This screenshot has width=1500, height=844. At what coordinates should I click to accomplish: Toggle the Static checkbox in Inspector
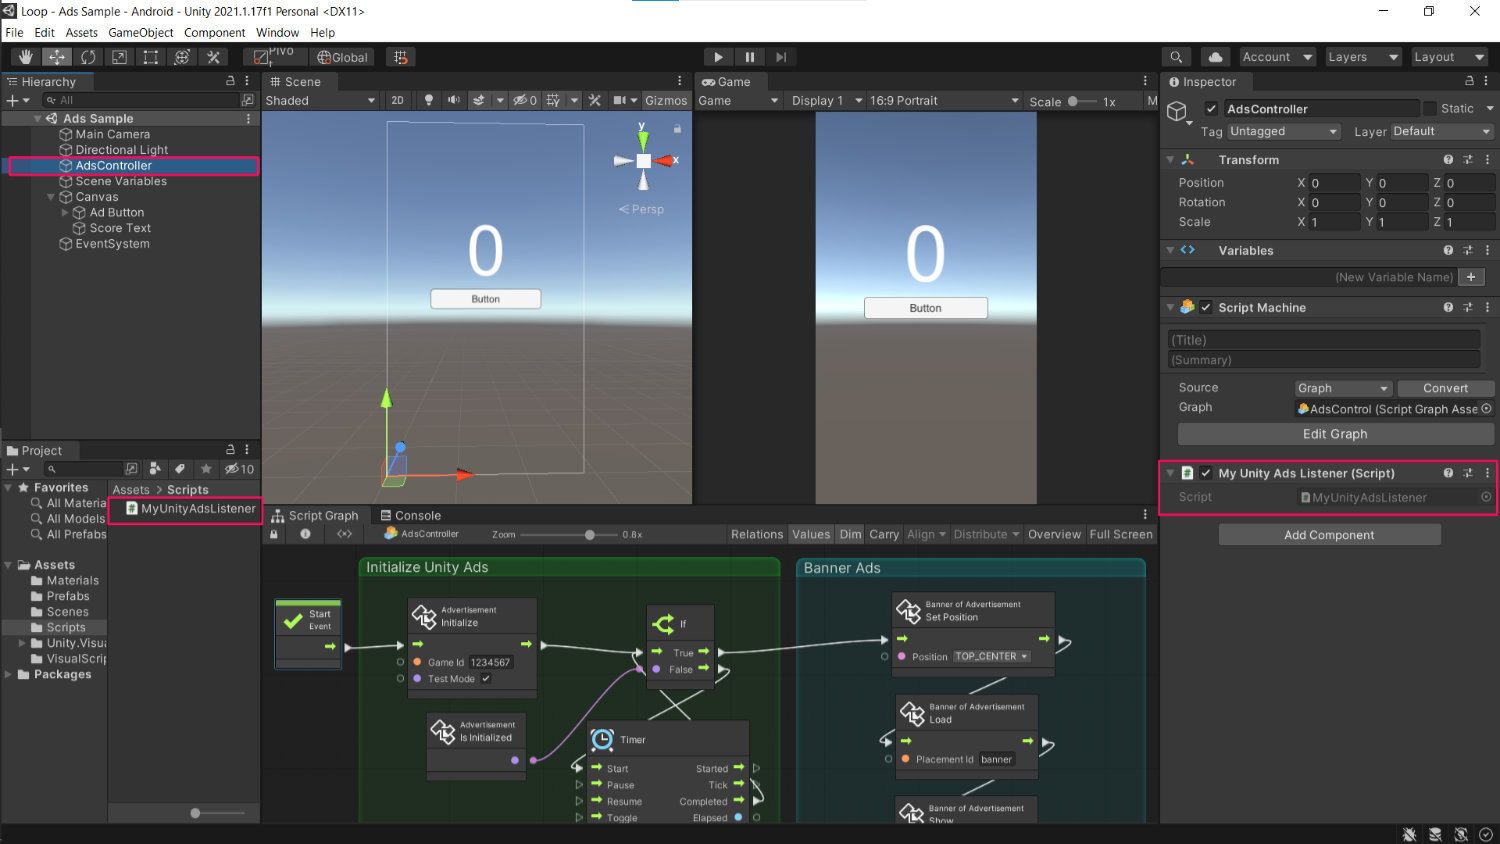coord(1430,108)
